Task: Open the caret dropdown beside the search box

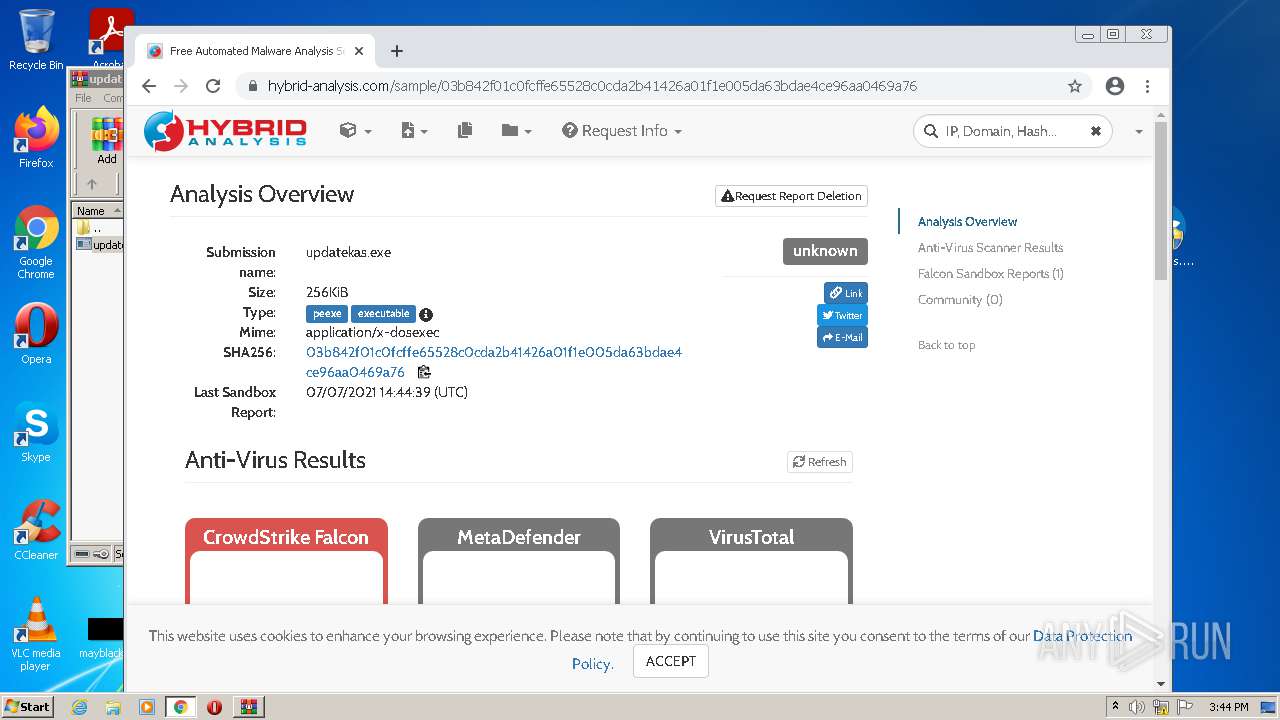Action: (1138, 132)
